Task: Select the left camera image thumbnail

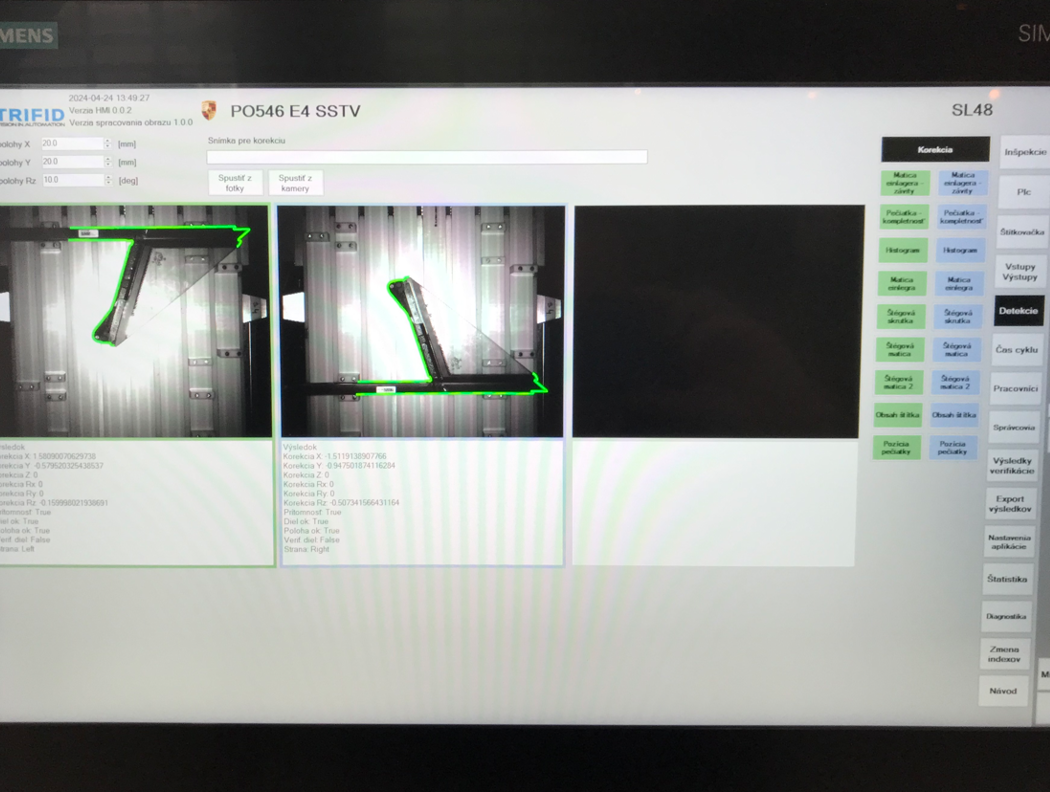Action: [135, 321]
